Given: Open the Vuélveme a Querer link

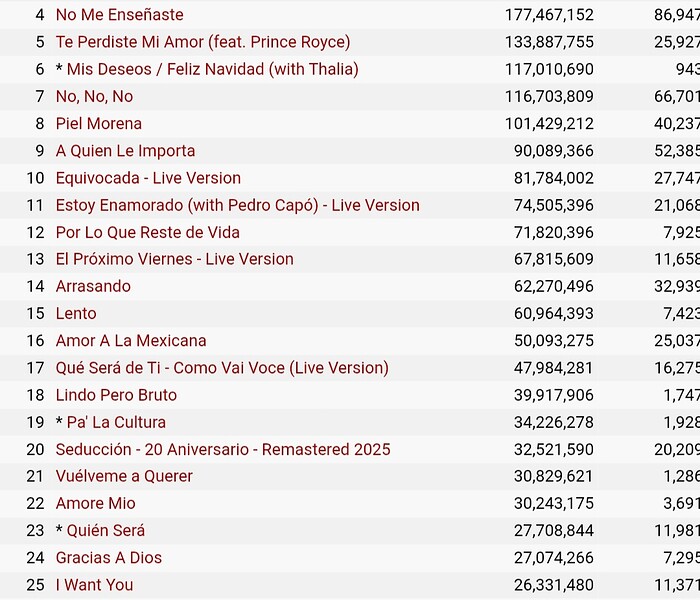Looking at the screenshot, I should (124, 476).
